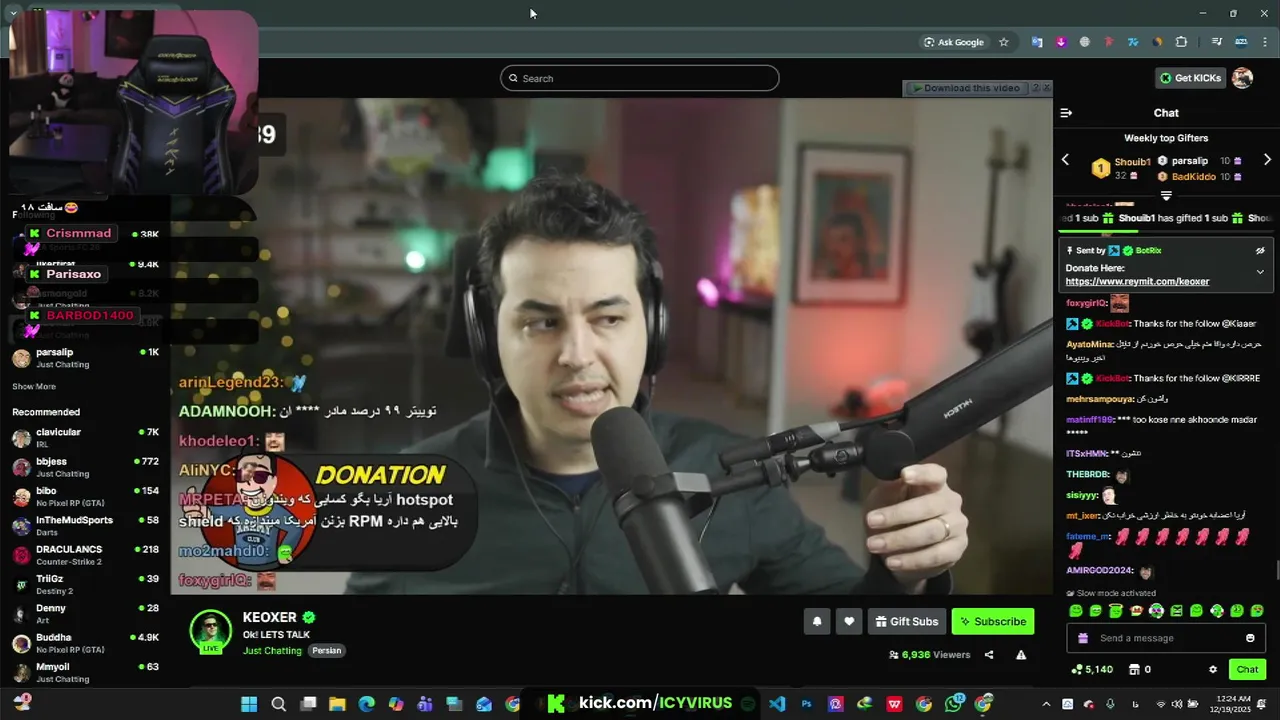Collapse the chat panel with the arrow icon

[1066, 113]
